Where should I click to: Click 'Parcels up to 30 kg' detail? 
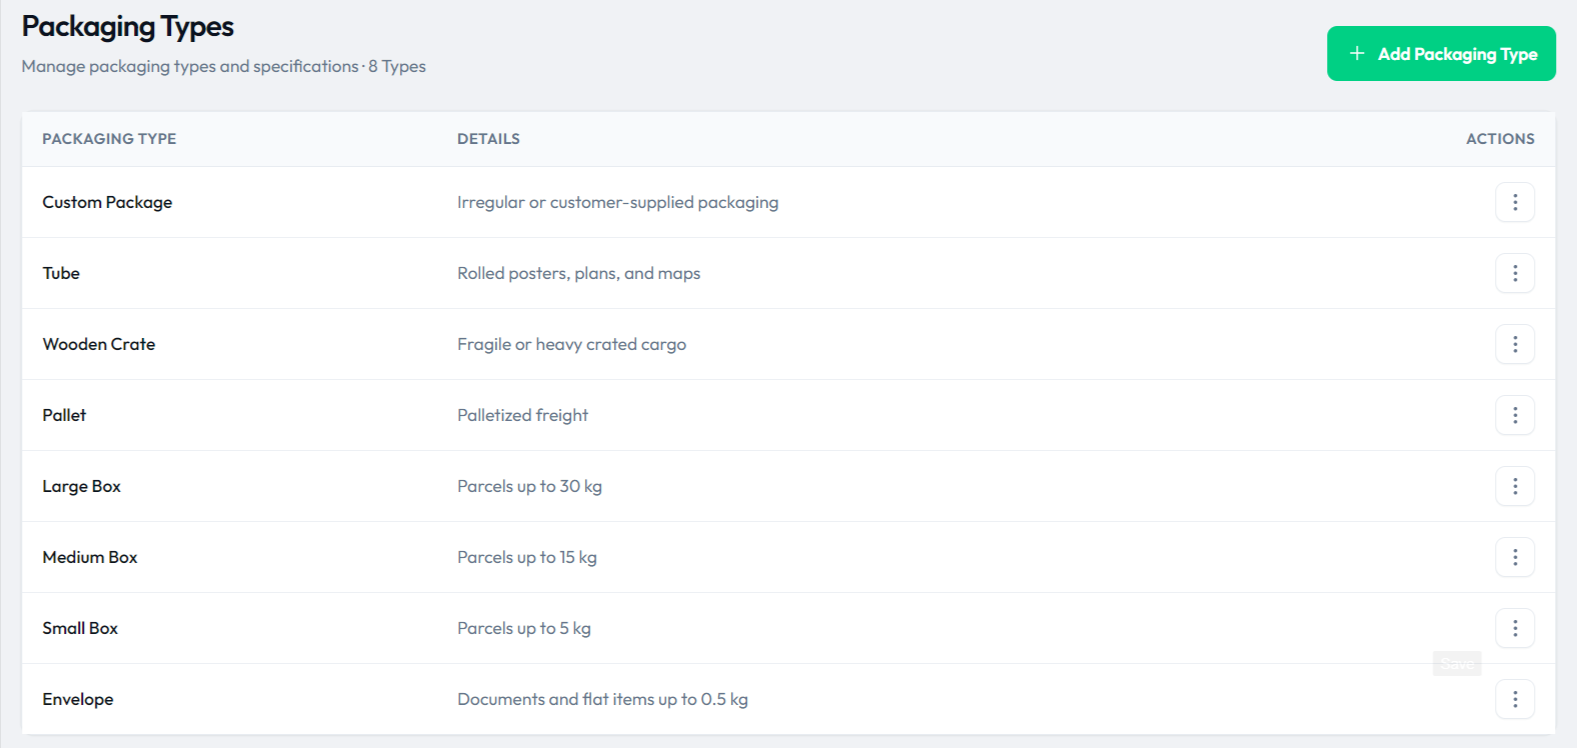pyautogui.click(x=530, y=486)
